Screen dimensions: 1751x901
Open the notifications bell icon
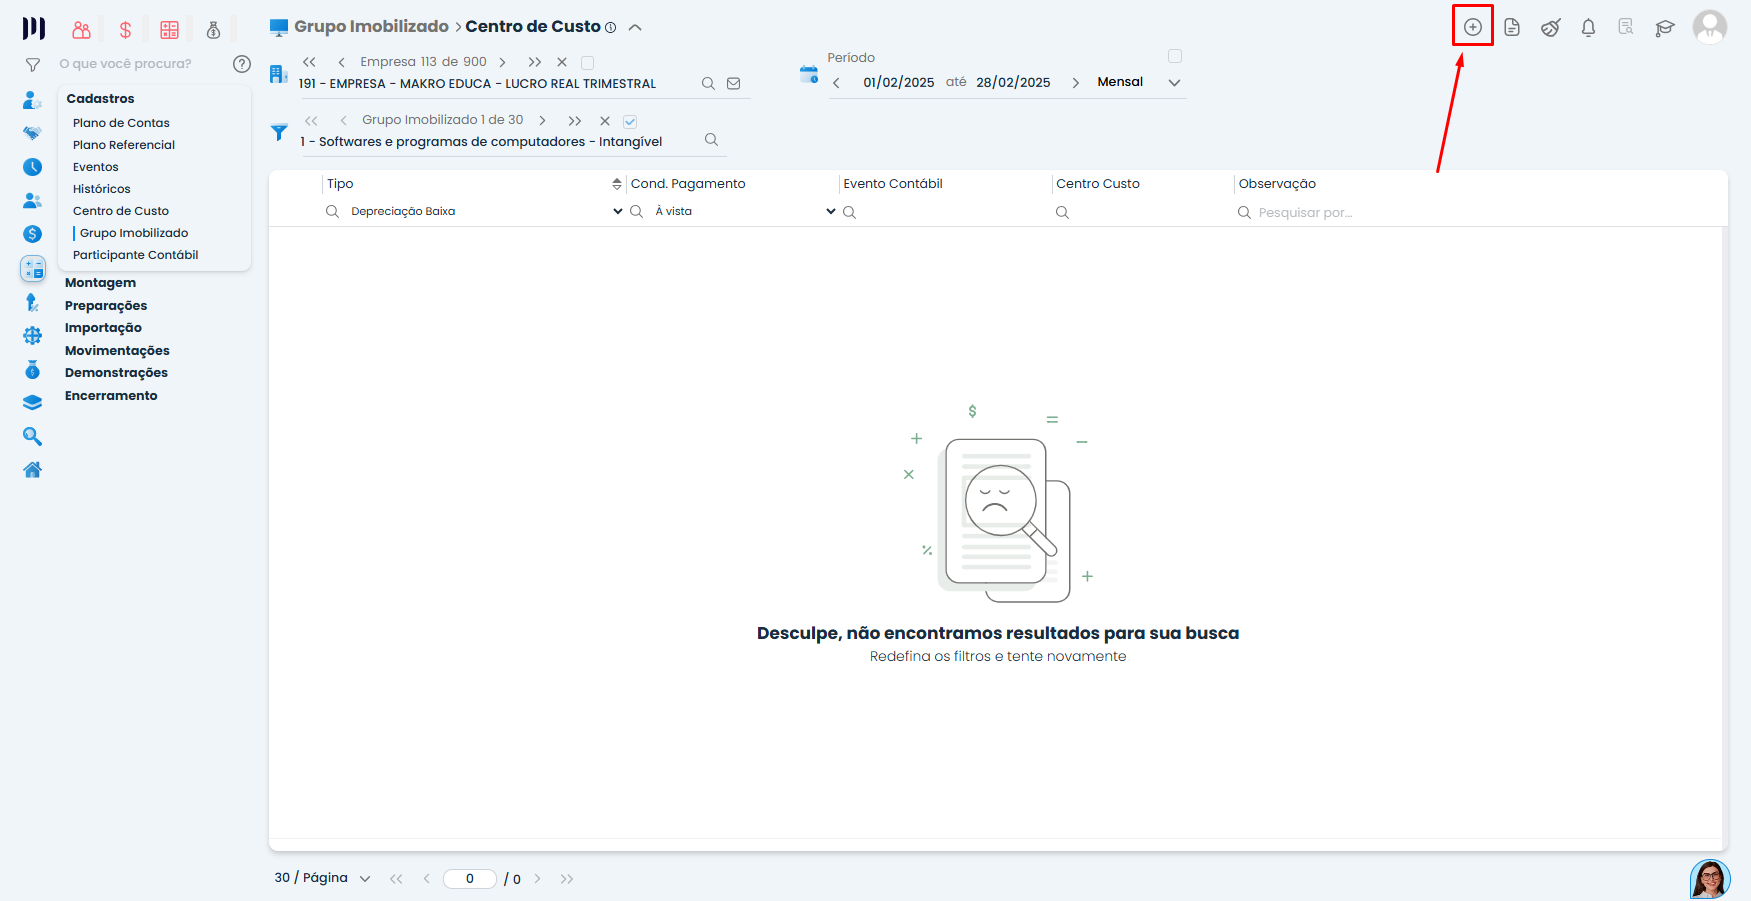[1588, 28]
